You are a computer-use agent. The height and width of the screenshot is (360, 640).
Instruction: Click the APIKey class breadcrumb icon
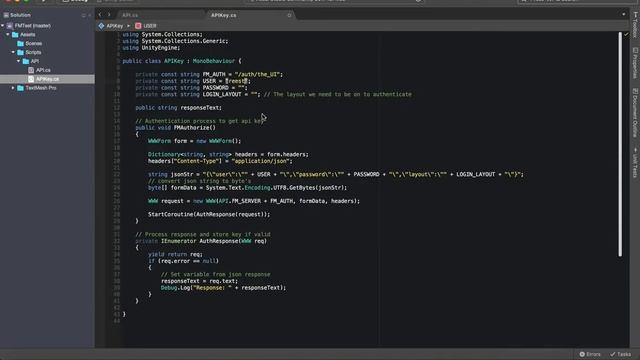pyautogui.click(x=101, y=26)
